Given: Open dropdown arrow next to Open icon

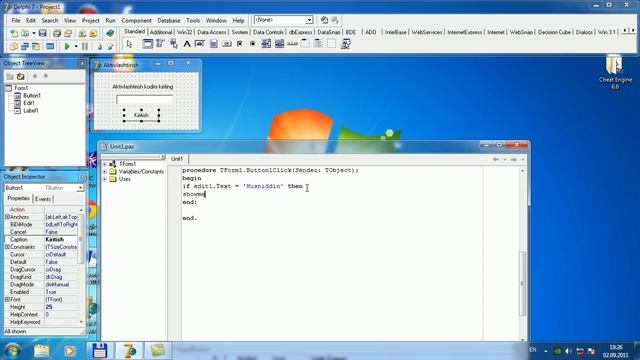Looking at the screenshot, I should (x=33, y=33).
